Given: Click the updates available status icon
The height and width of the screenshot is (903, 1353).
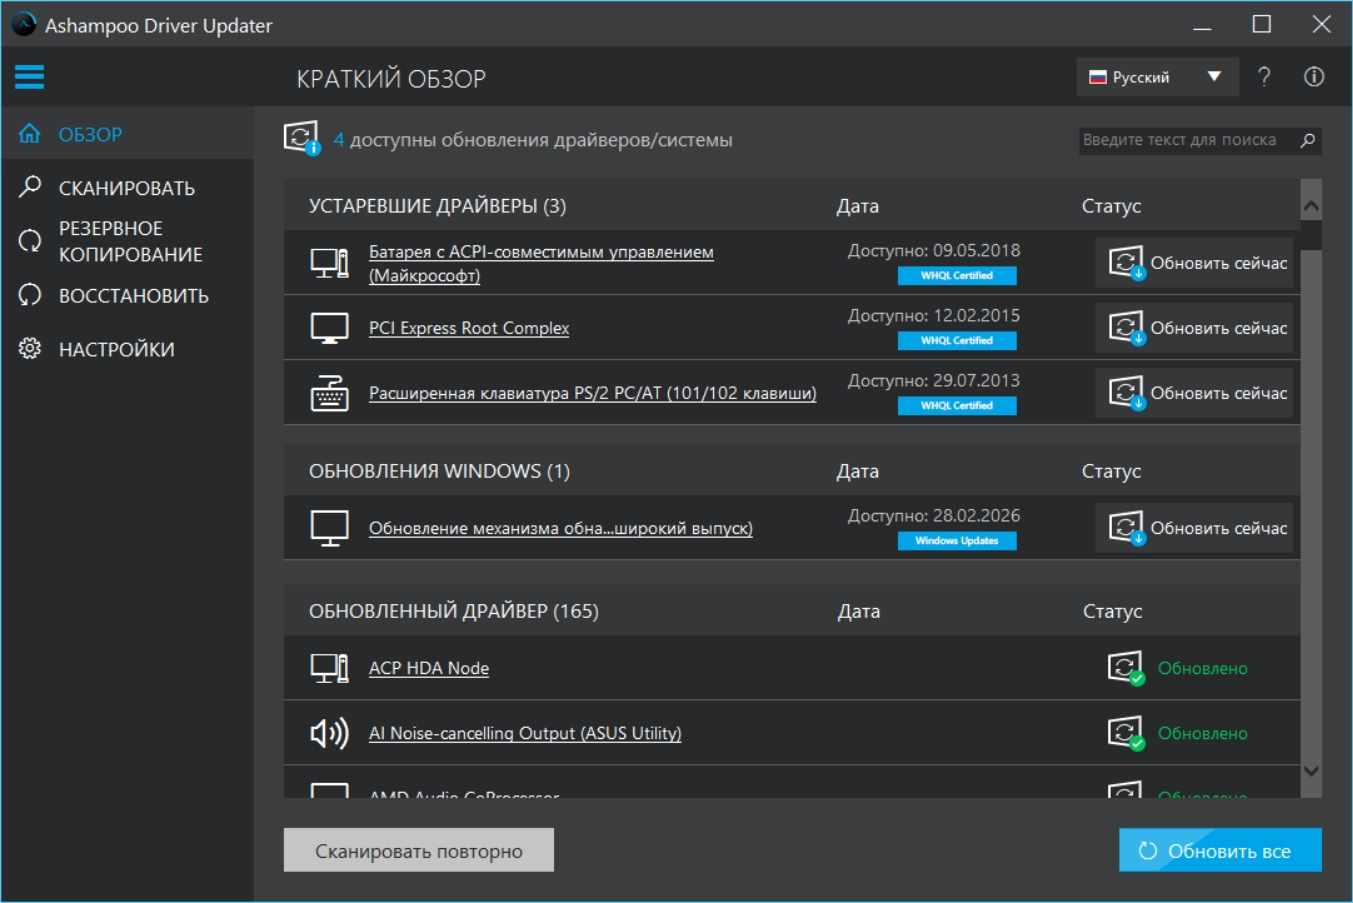Looking at the screenshot, I should 301,138.
